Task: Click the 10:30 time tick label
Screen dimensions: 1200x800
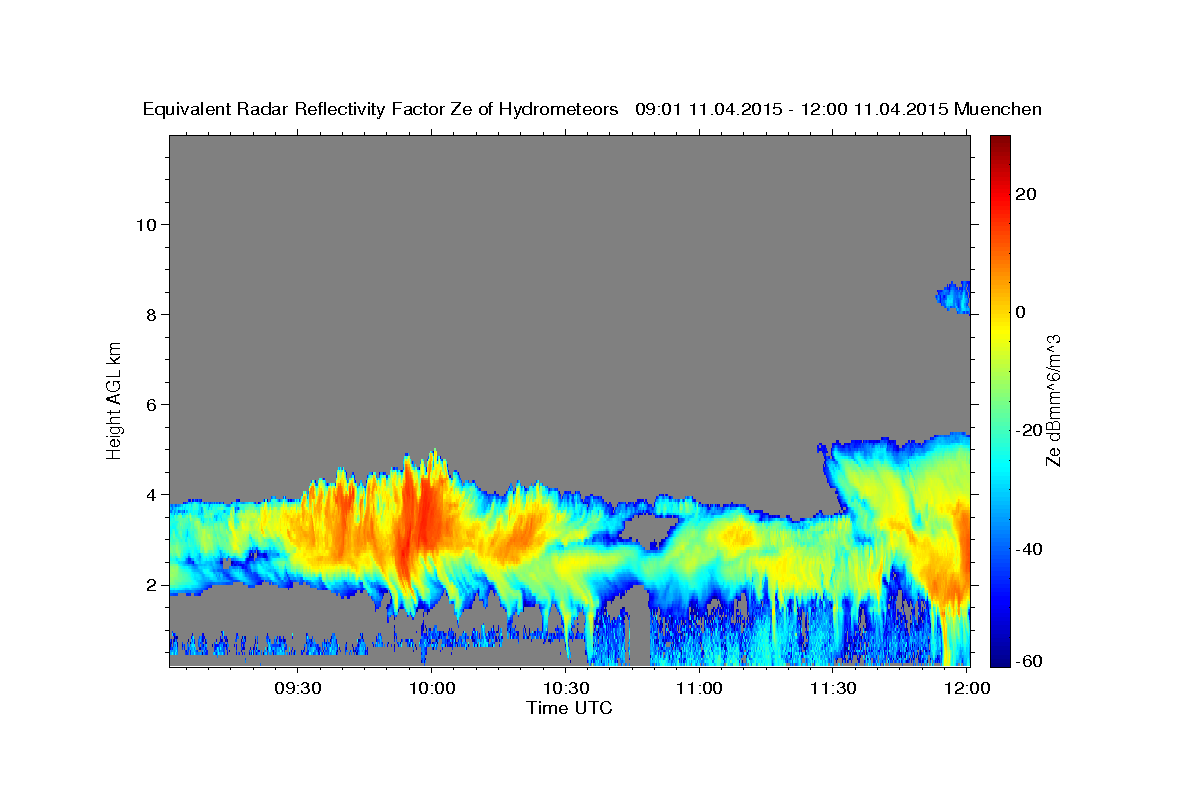Action: click(x=566, y=689)
